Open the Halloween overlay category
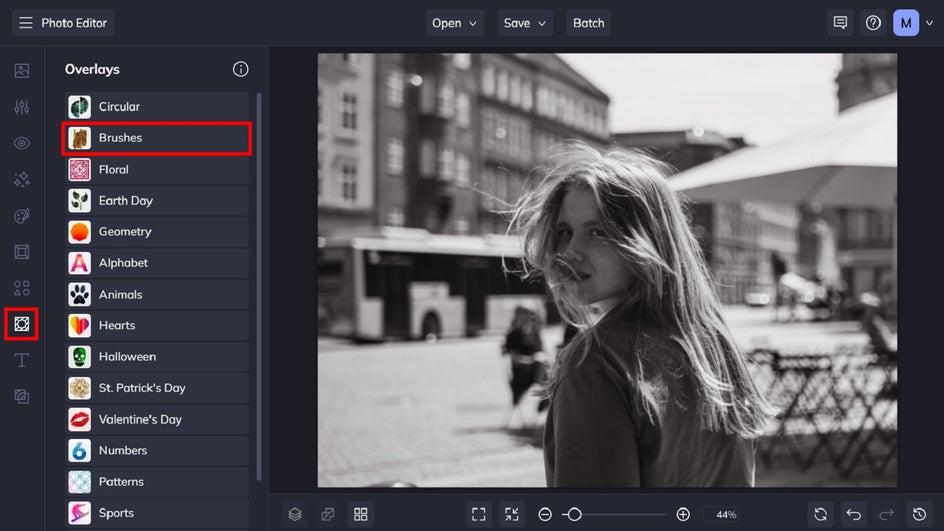This screenshot has width=944, height=531. click(157, 357)
